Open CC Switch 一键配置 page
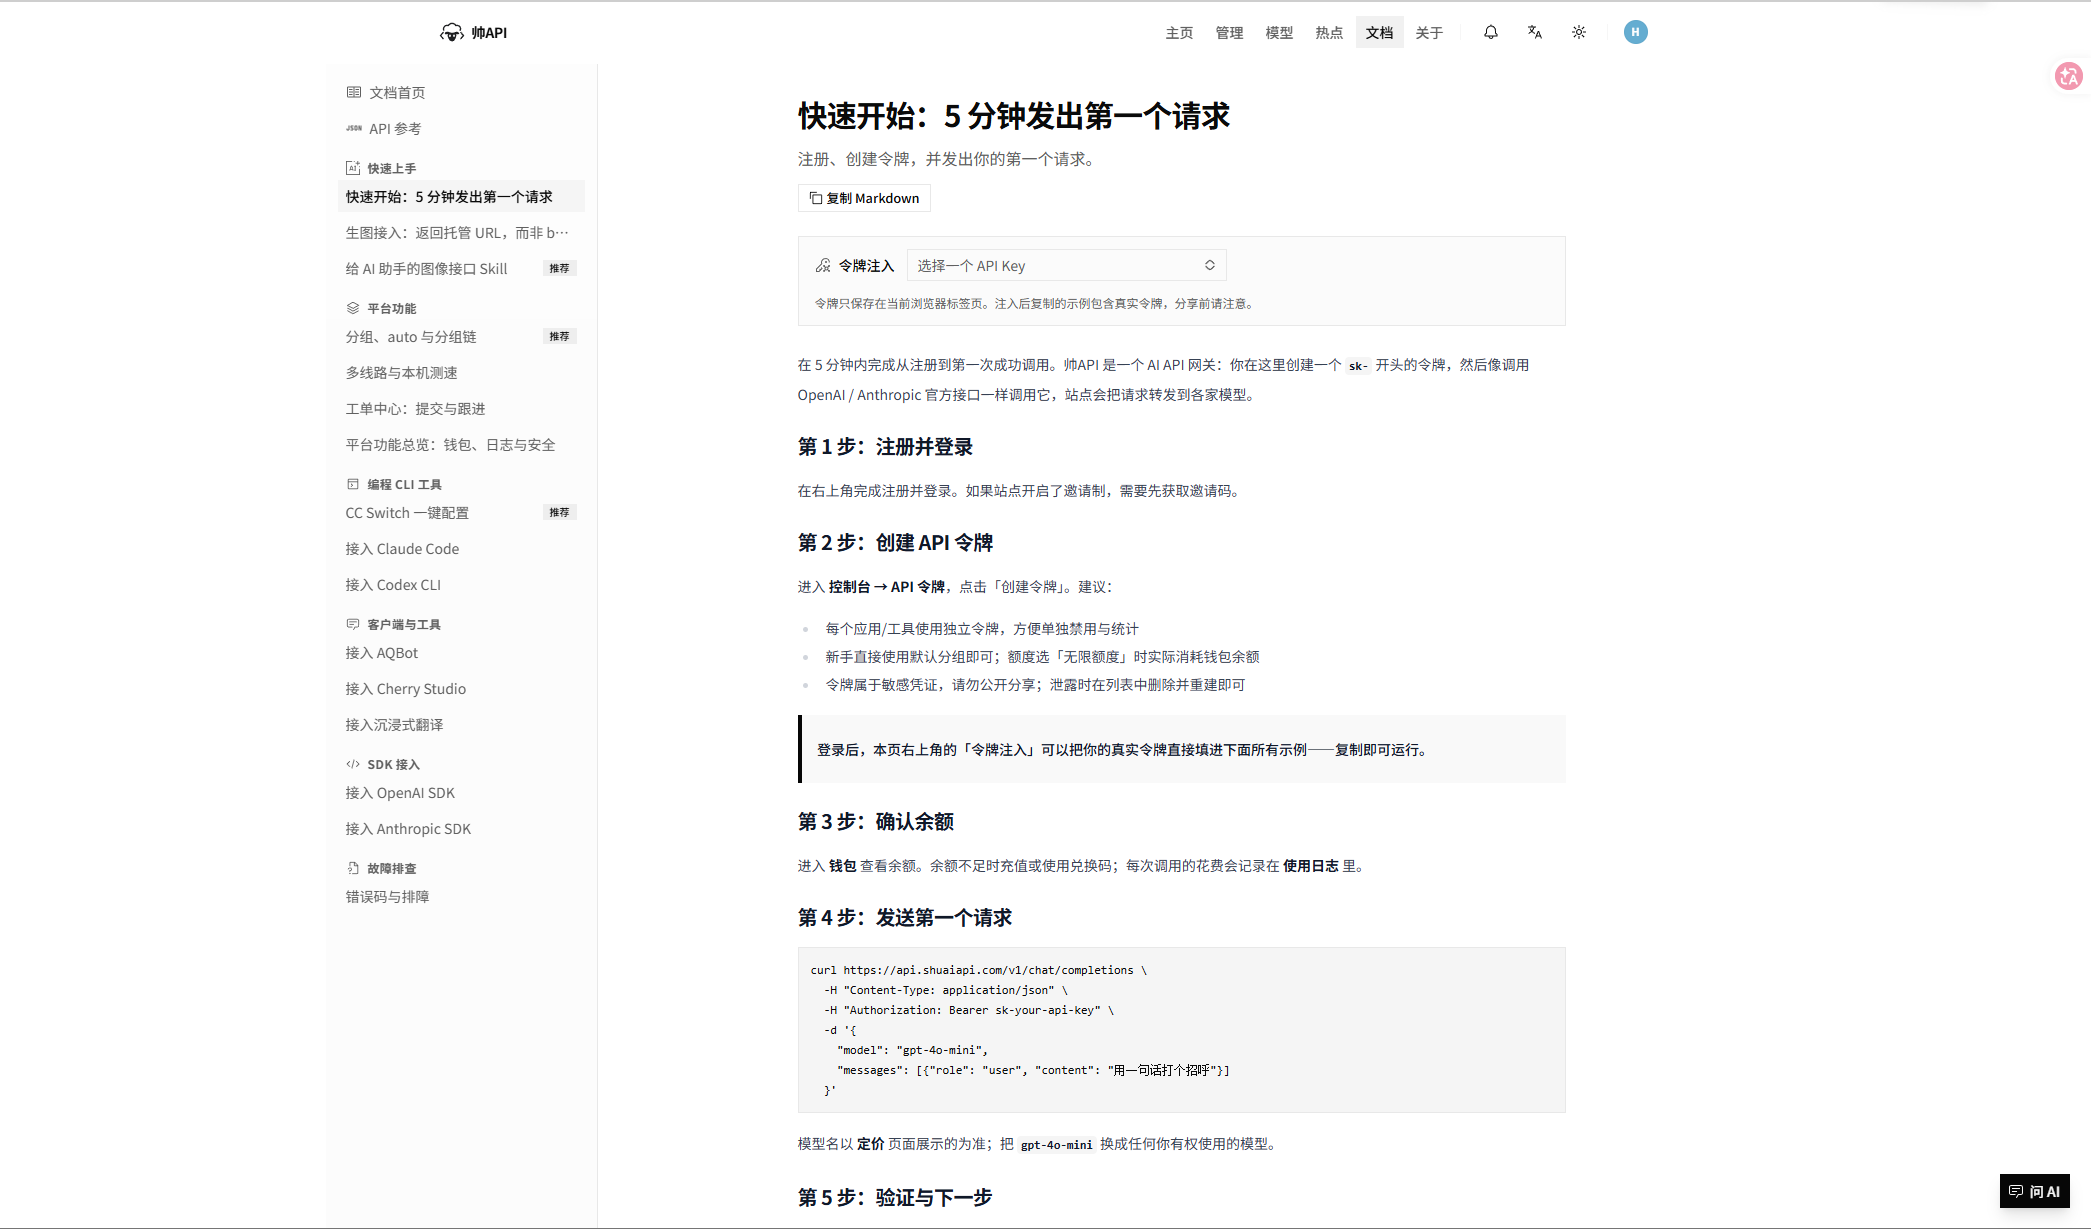 (461, 512)
